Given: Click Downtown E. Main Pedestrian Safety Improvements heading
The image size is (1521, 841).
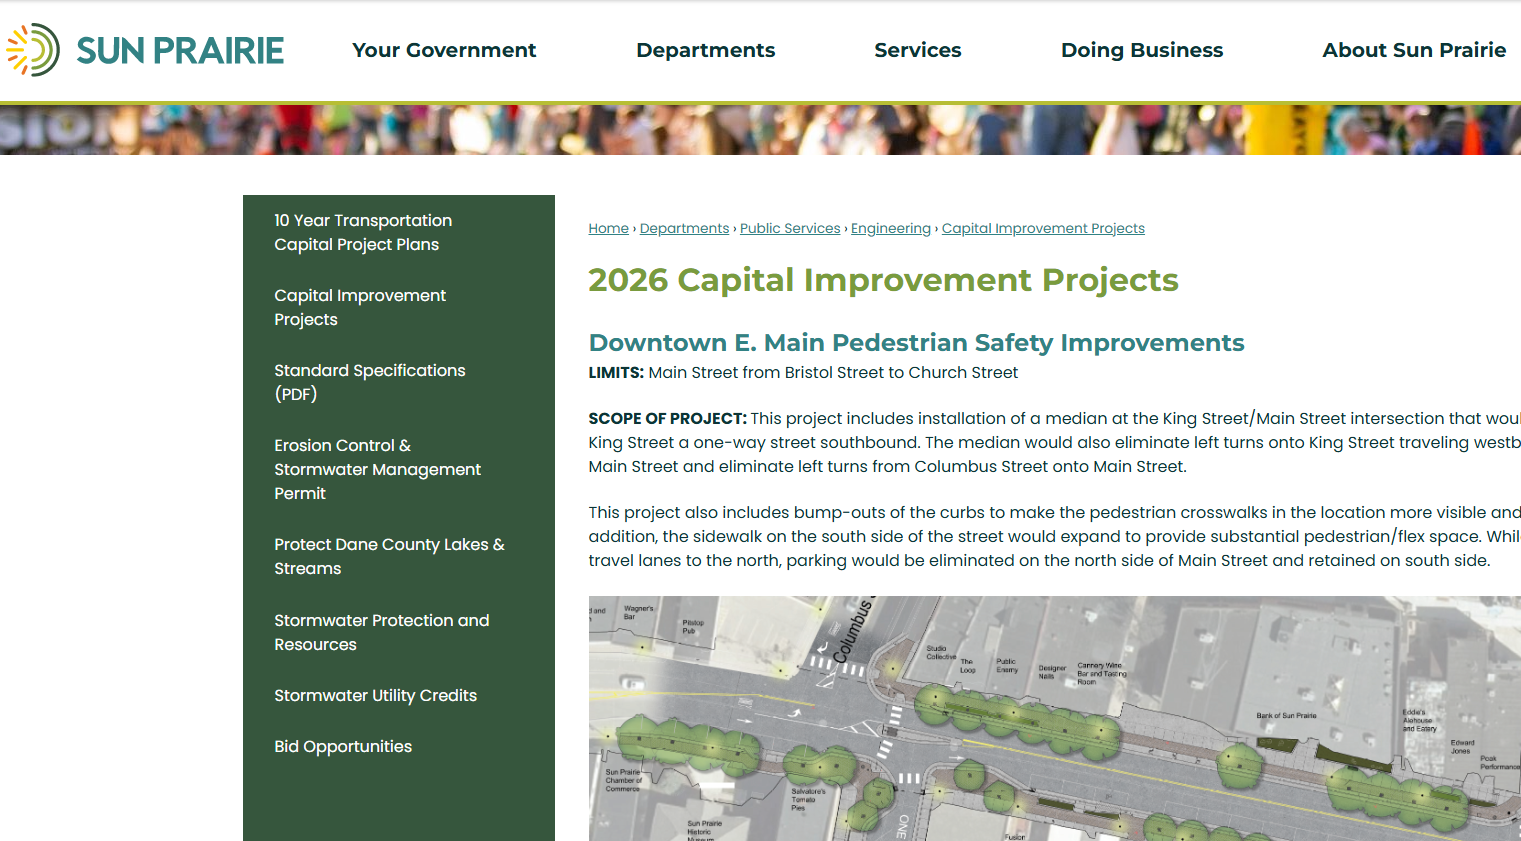Looking at the screenshot, I should [916, 343].
